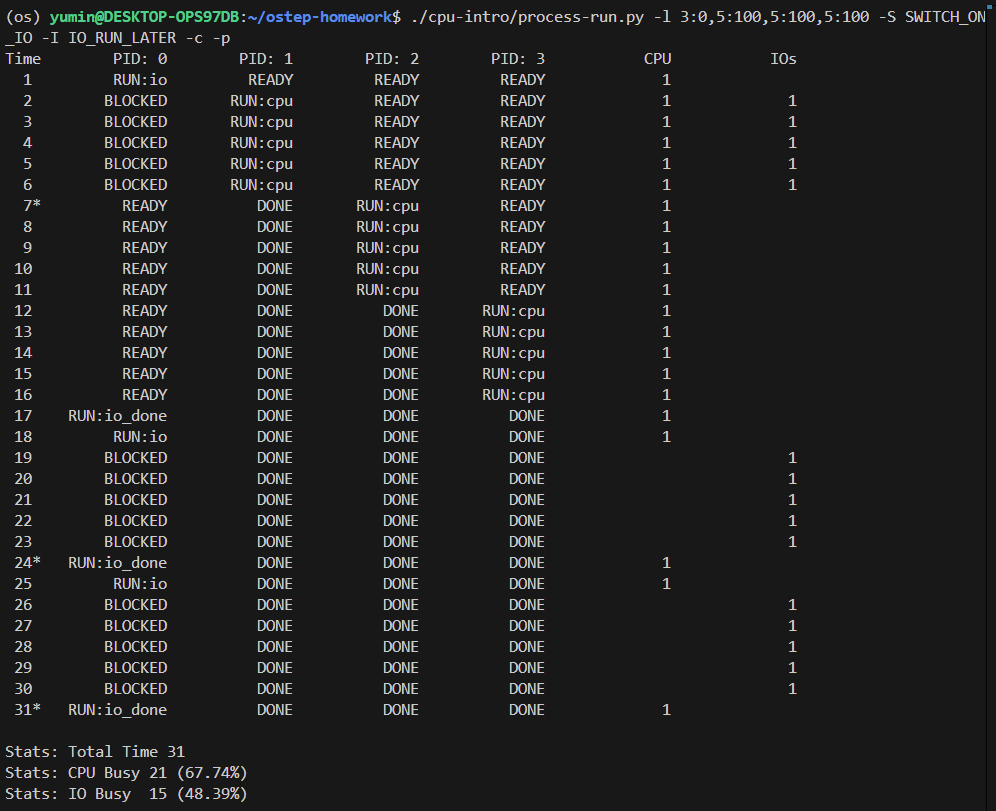The width and height of the screenshot is (996, 811).
Task: Click READY for PID 0 at time 16
Action: pos(144,395)
